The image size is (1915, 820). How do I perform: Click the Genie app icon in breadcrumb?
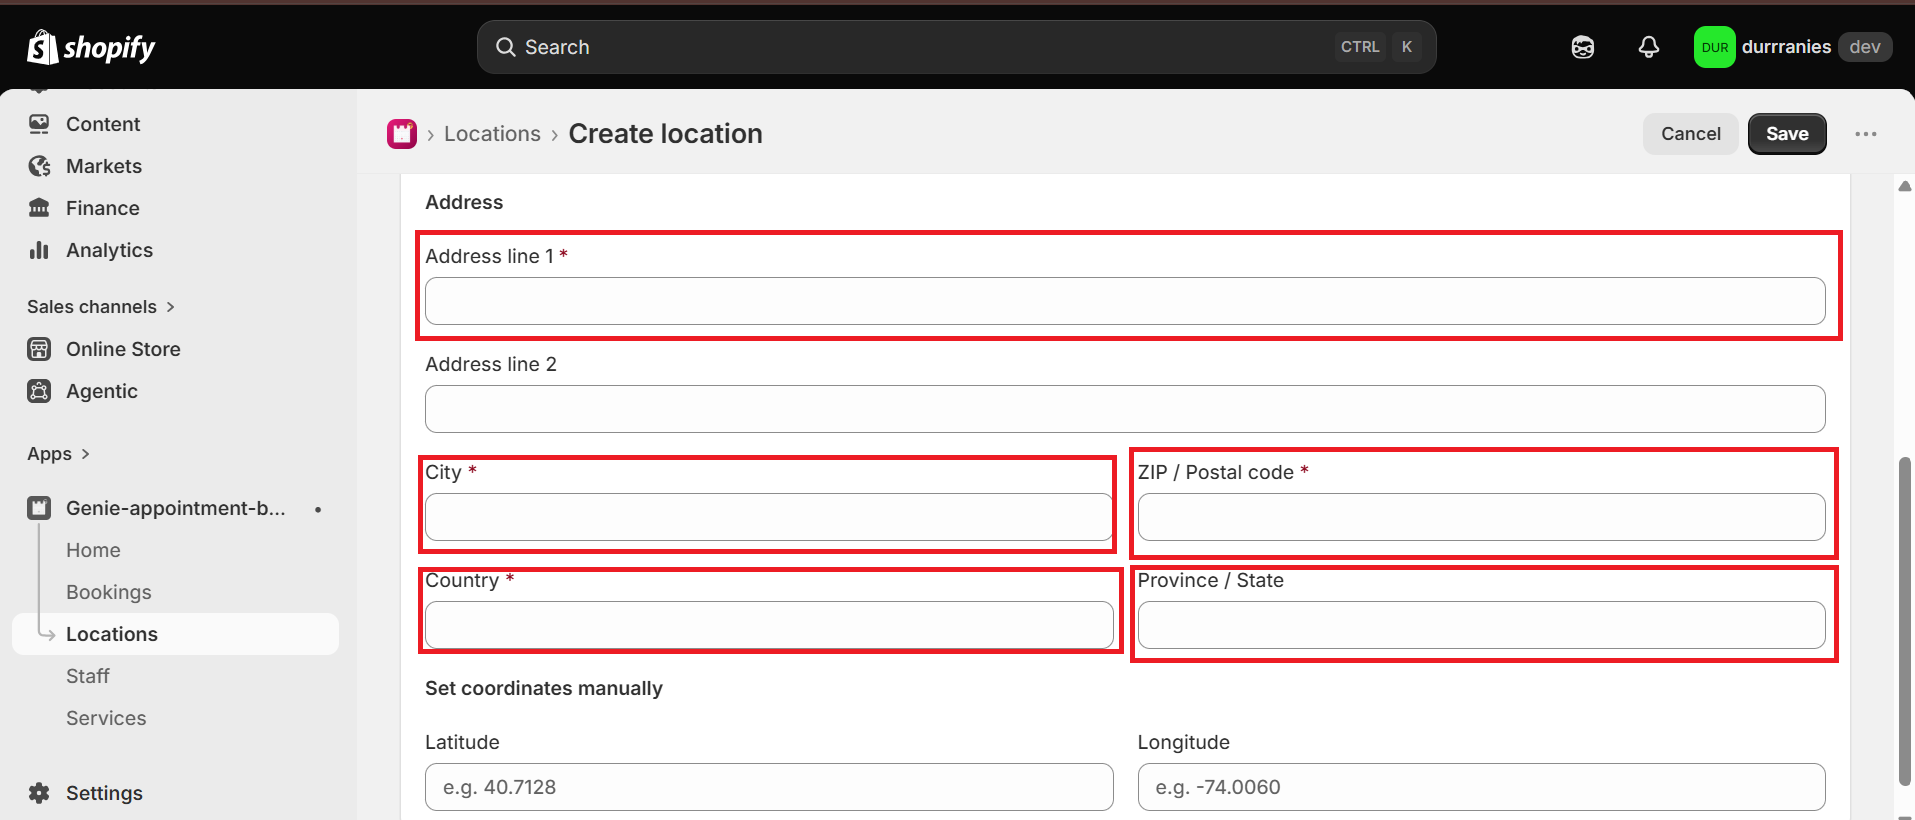click(x=402, y=134)
